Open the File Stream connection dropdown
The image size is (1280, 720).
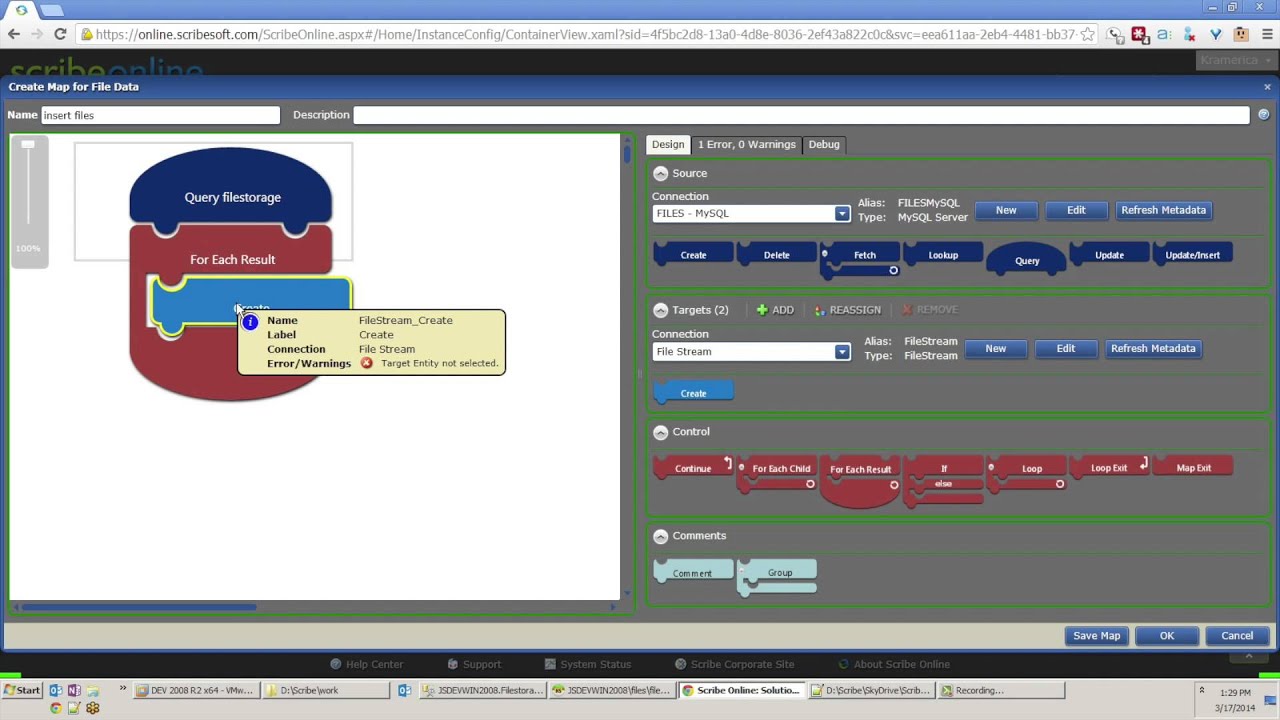point(842,351)
